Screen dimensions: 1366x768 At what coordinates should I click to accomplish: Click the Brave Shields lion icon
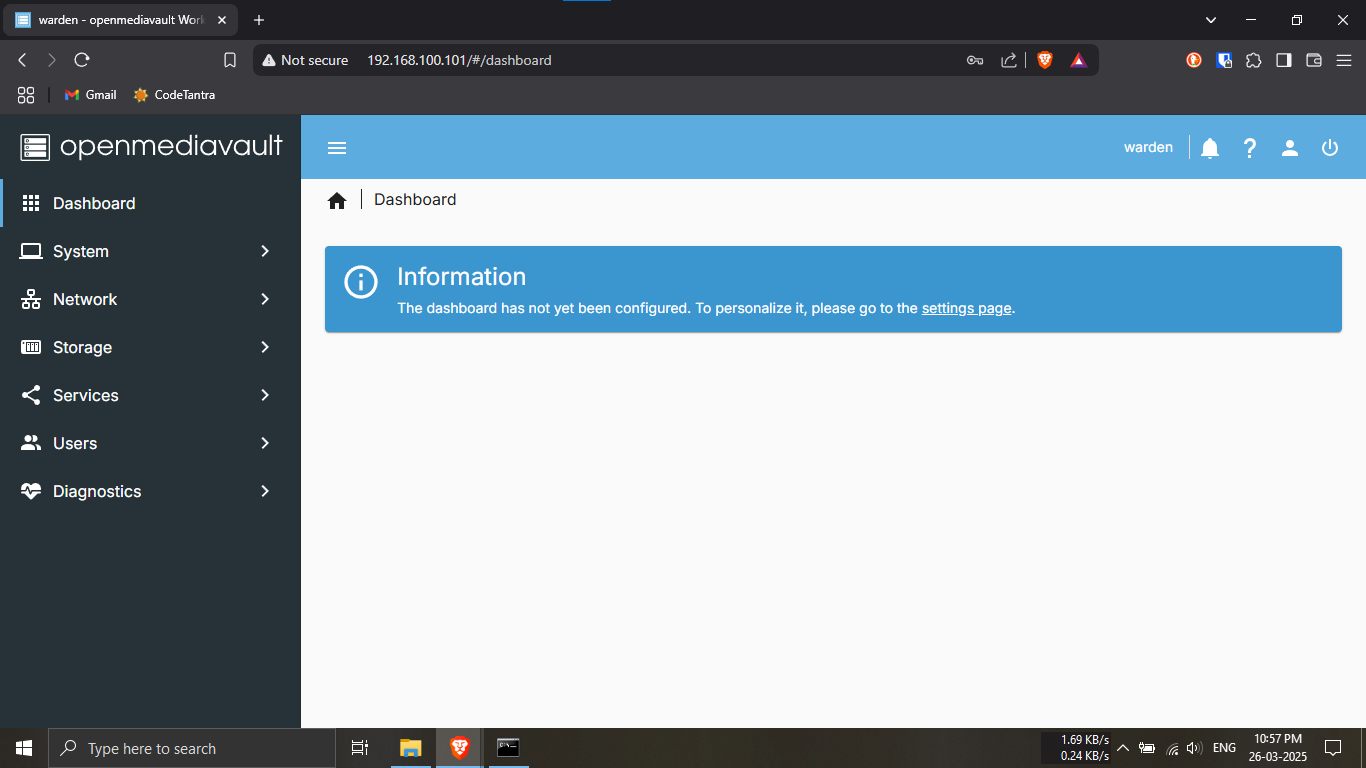[x=1045, y=60]
